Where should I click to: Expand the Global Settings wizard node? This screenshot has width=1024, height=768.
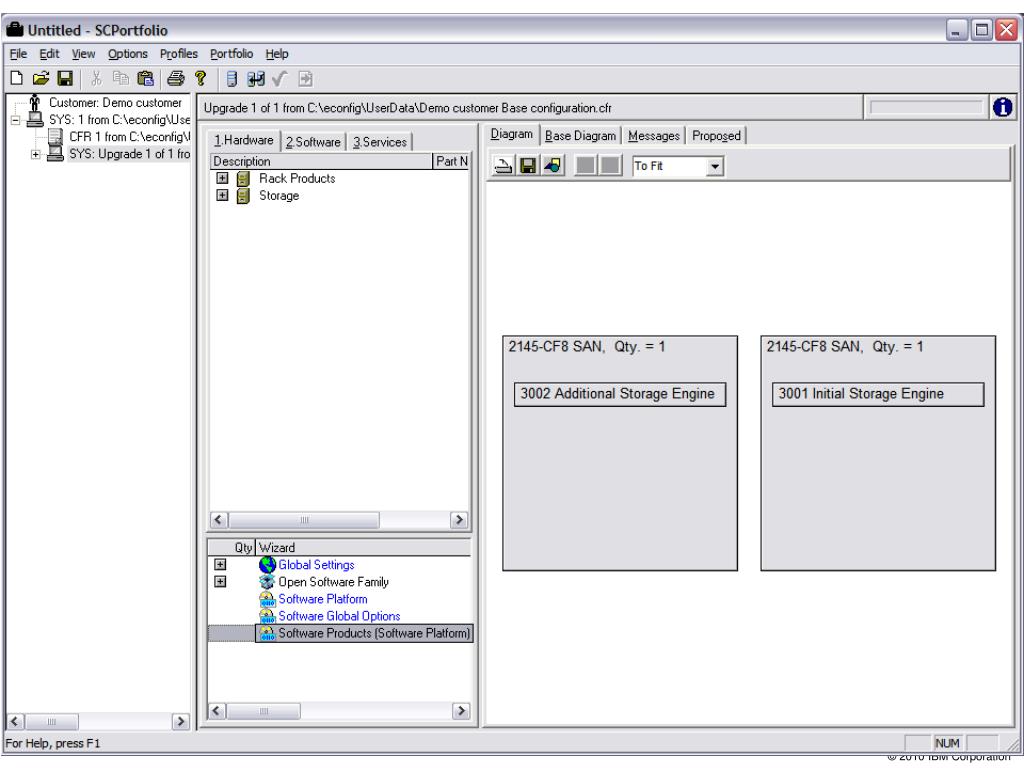coord(220,564)
